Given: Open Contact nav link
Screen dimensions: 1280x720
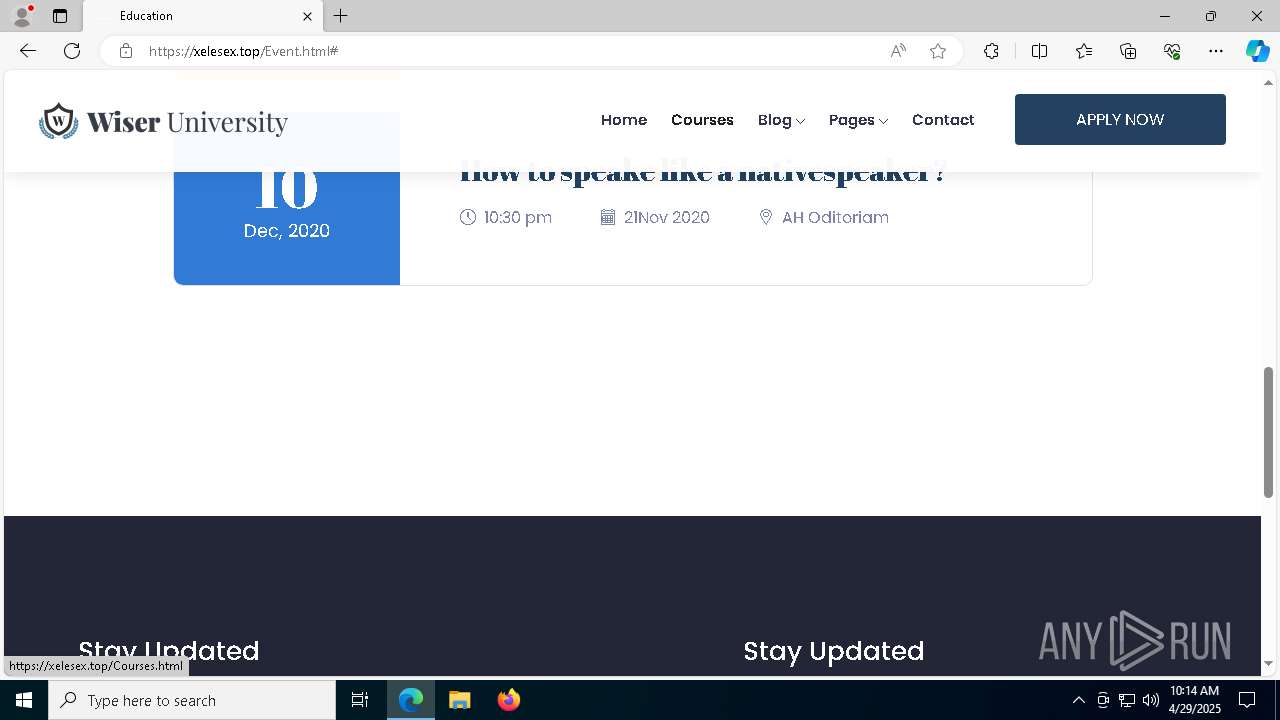Looking at the screenshot, I should coord(943,120).
